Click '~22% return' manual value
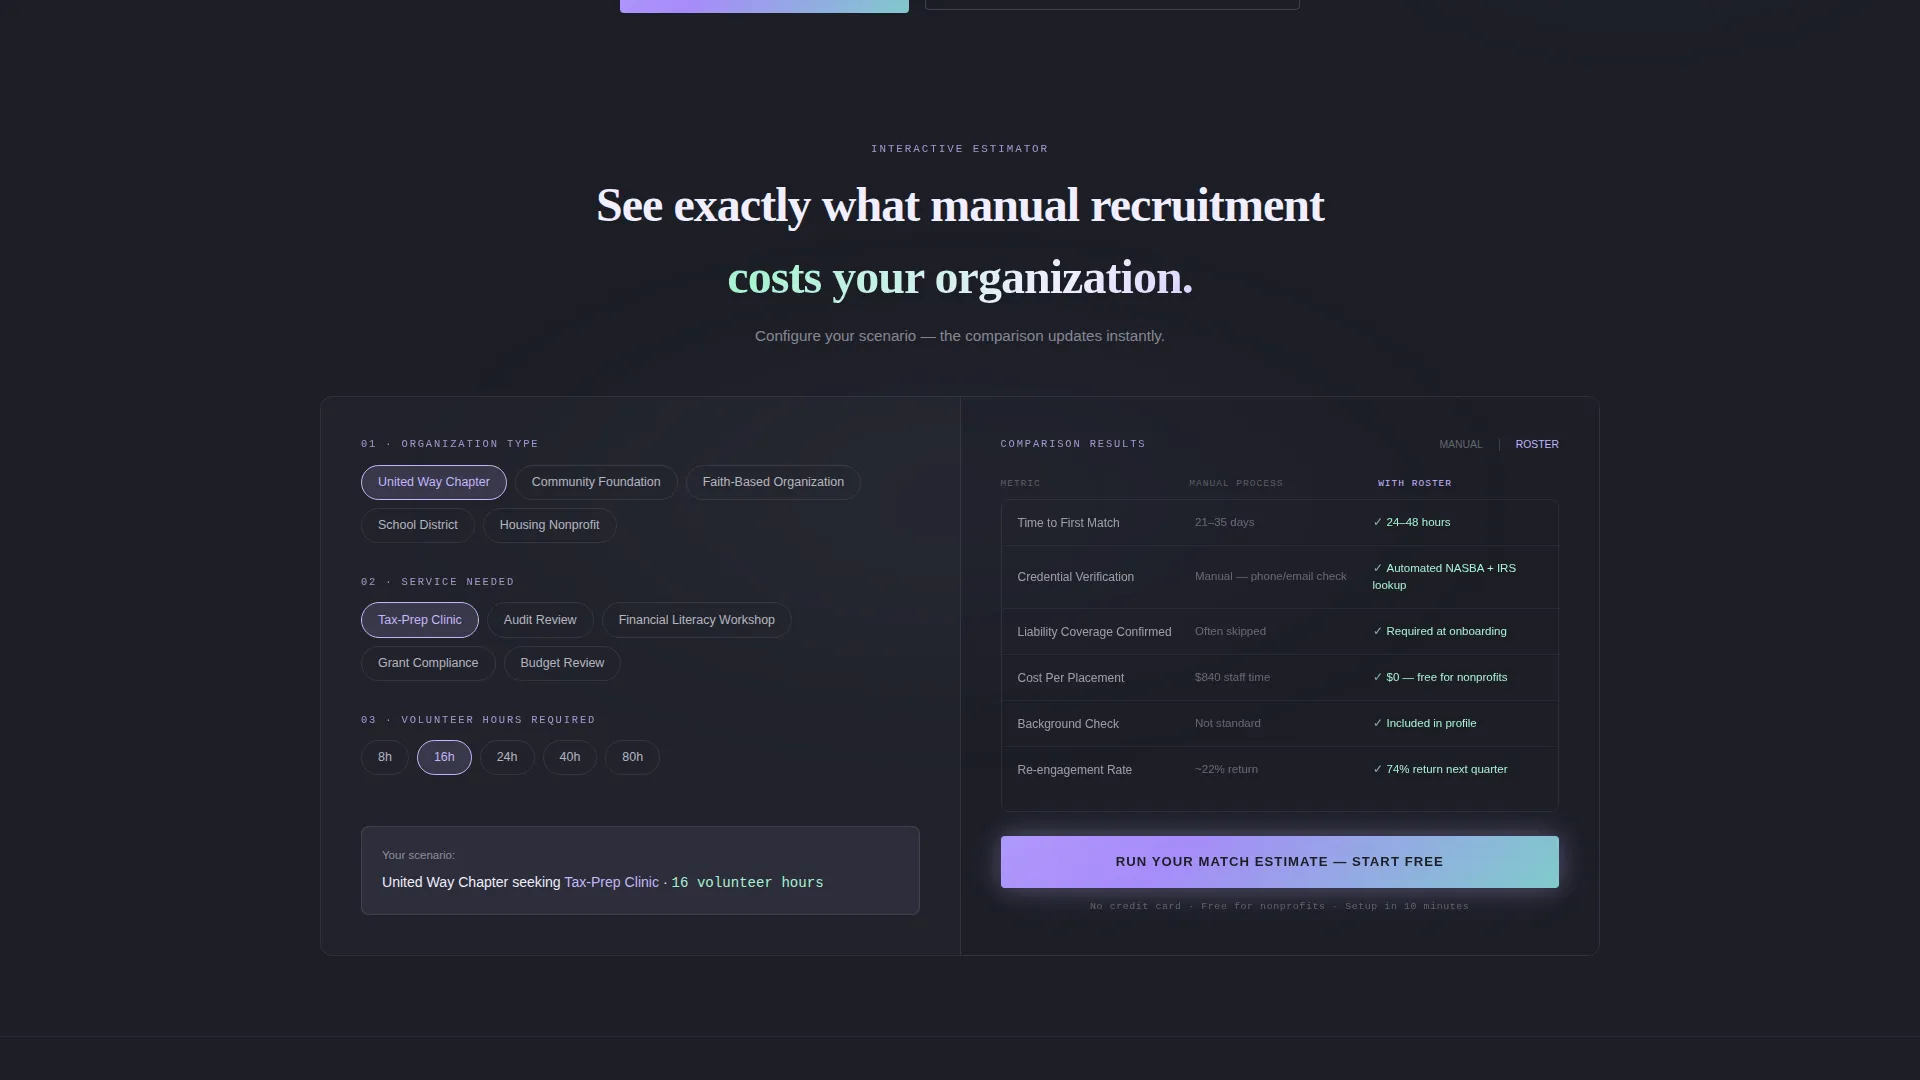The height and width of the screenshot is (1080, 1920). [1226, 769]
